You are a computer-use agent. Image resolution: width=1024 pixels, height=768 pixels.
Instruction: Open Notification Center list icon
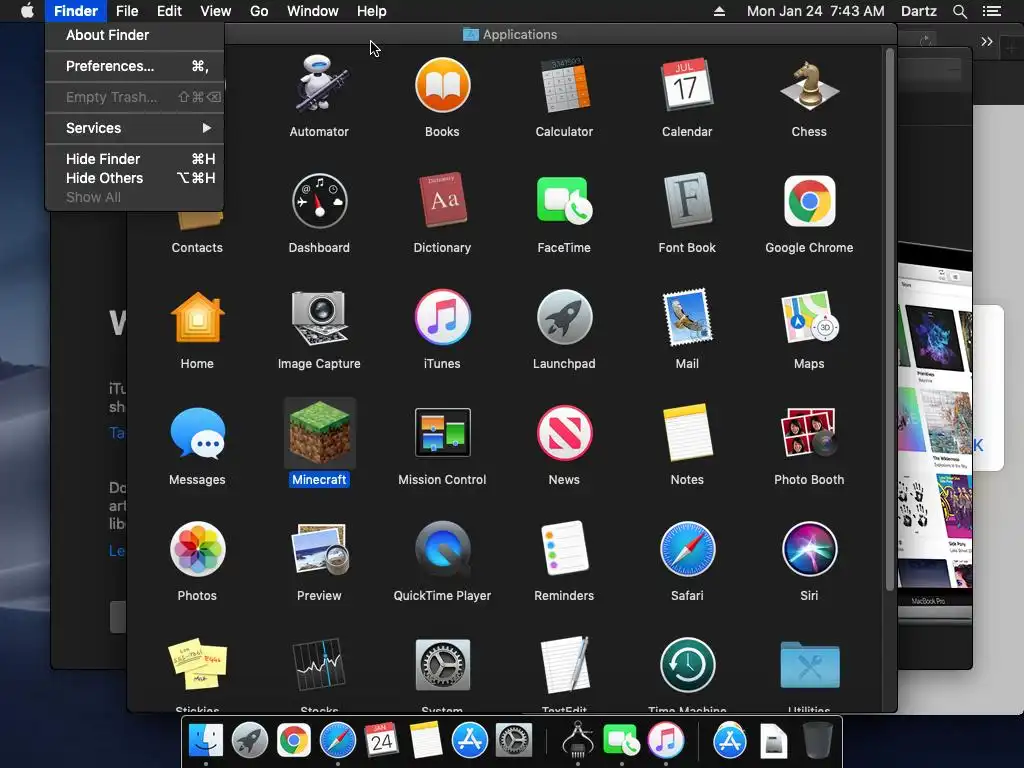pos(992,11)
